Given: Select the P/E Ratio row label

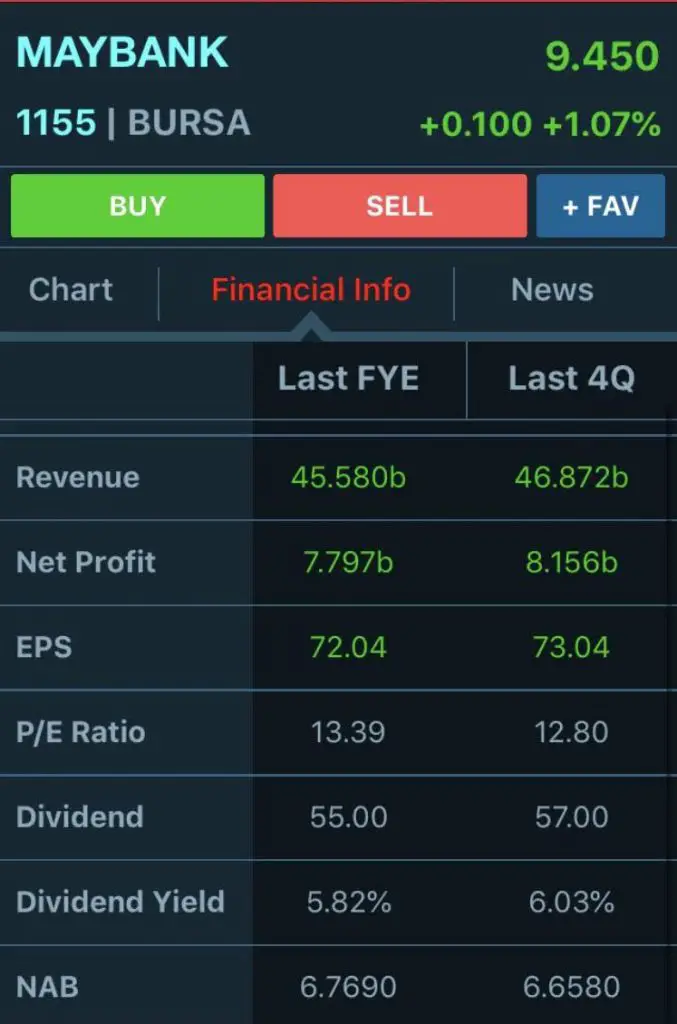Looking at the screenshot, I should click(80, 732).
